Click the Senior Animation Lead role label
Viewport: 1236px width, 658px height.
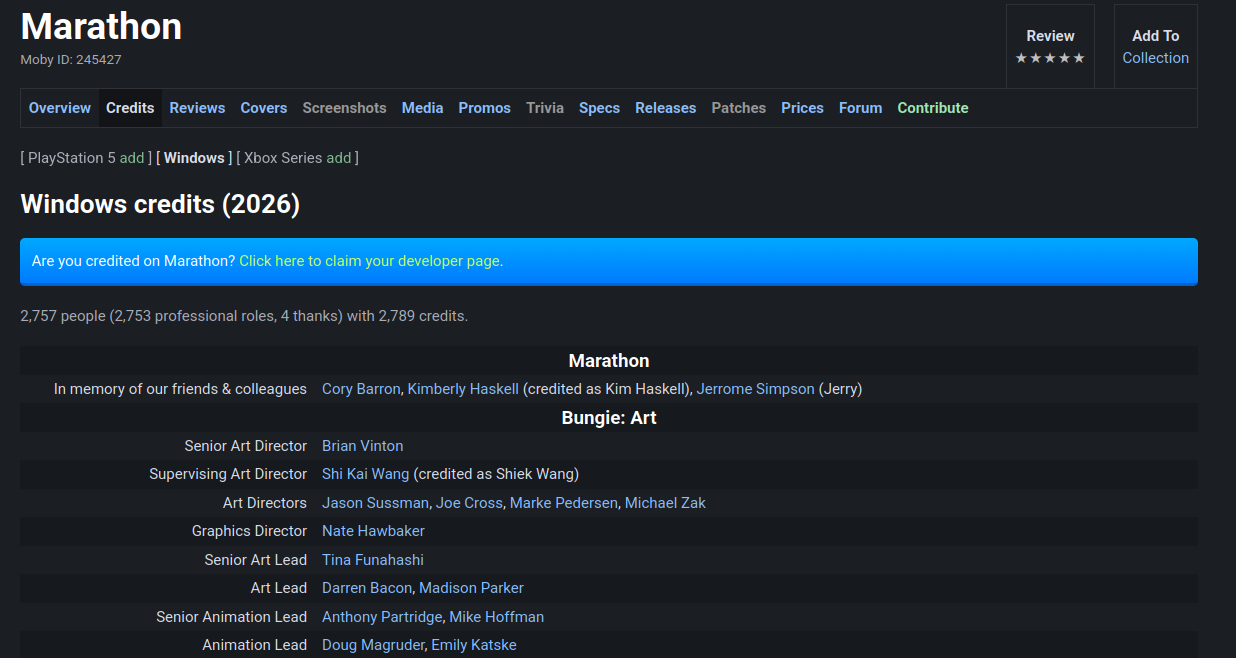232,617
